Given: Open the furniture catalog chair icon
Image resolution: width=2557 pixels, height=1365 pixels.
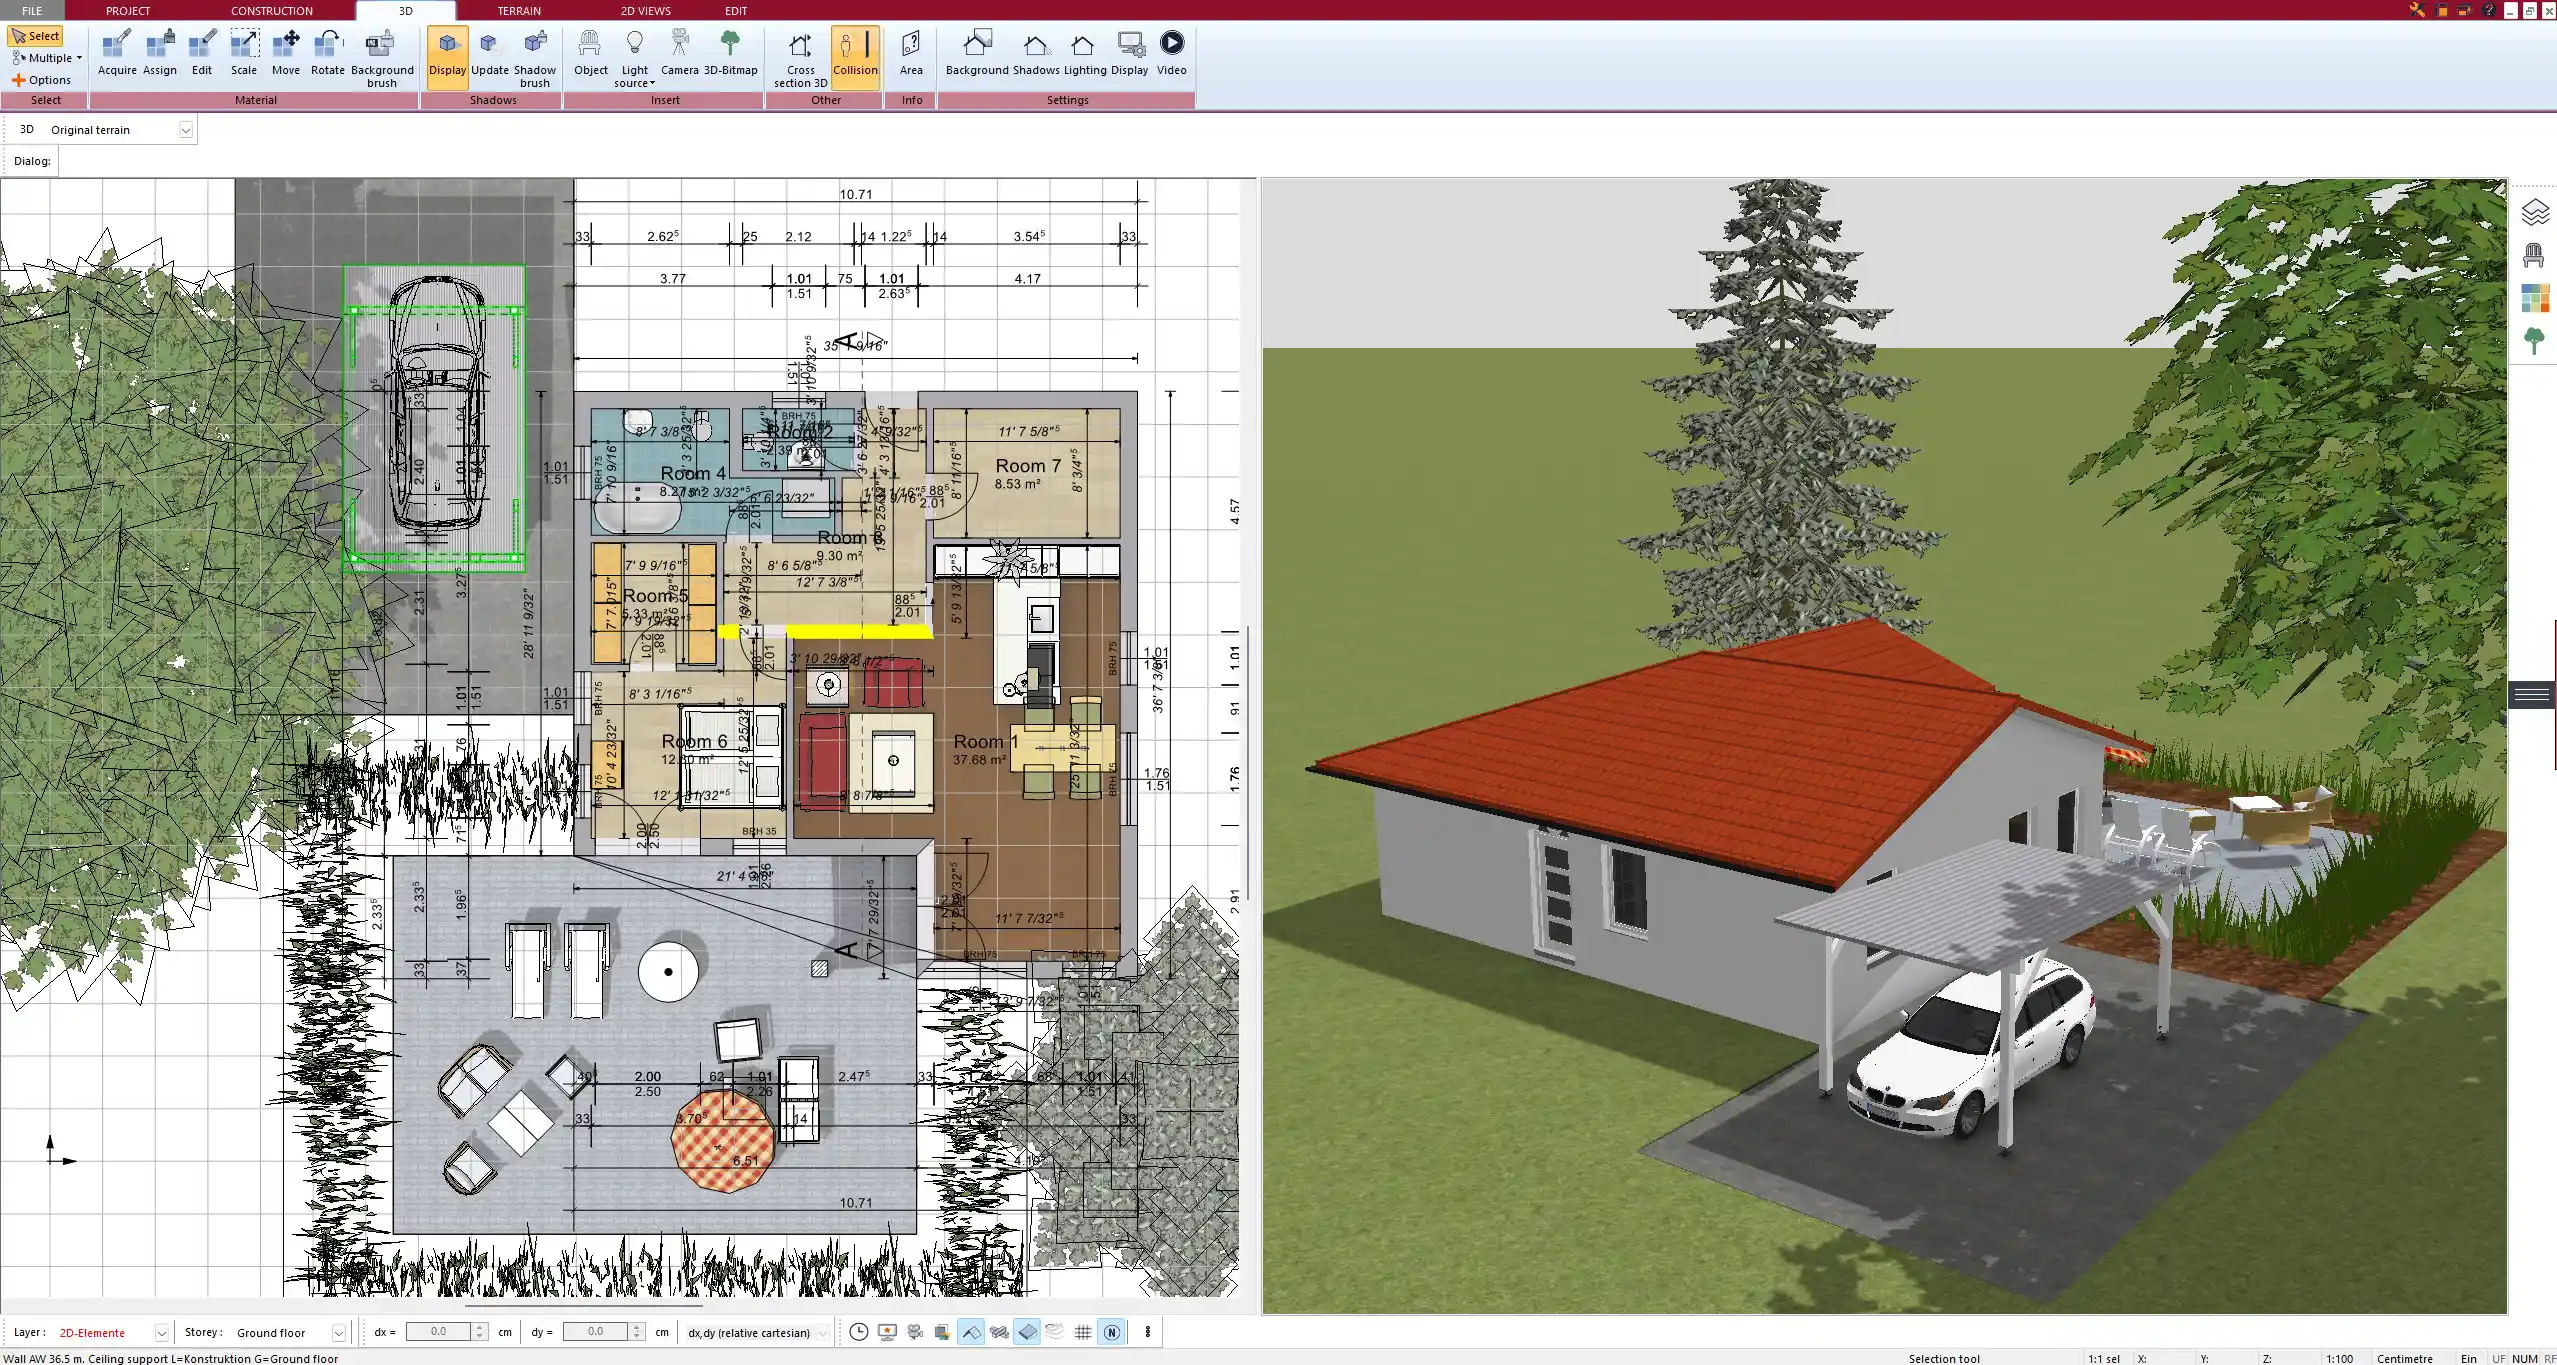Looking at the screenshot, I should click(x=2534, y=255).
